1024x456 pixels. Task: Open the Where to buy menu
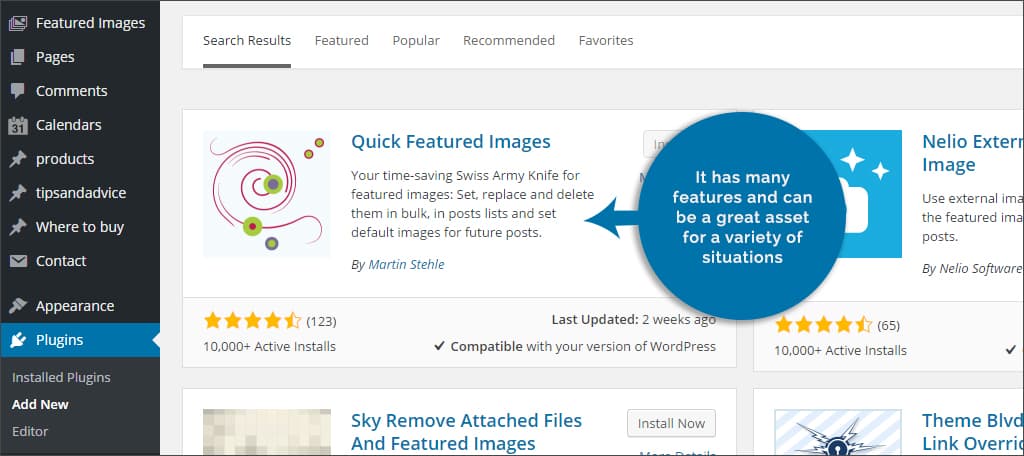pos(80,227)
